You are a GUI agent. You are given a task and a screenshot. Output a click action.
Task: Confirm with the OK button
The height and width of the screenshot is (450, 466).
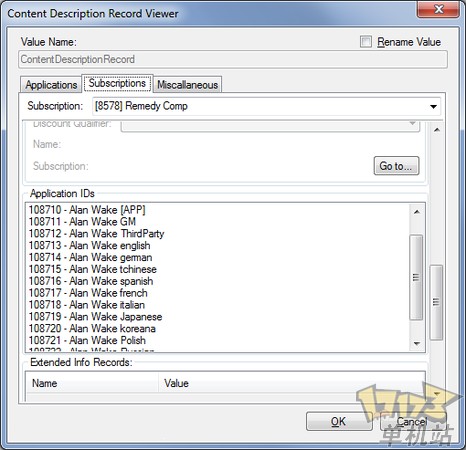tap(339, 421)
